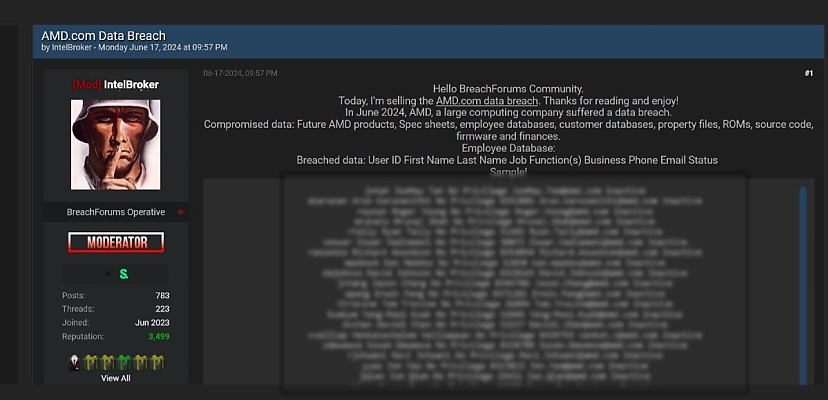
Task: Click "Hello BreachForums Community." greeting line
Action: (508, 89)
